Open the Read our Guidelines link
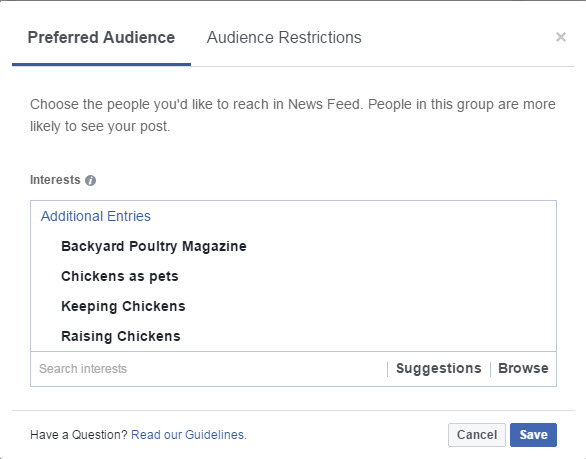Image resolution: width=586 pixels, height=459 pixels. [x=189, y=435]
